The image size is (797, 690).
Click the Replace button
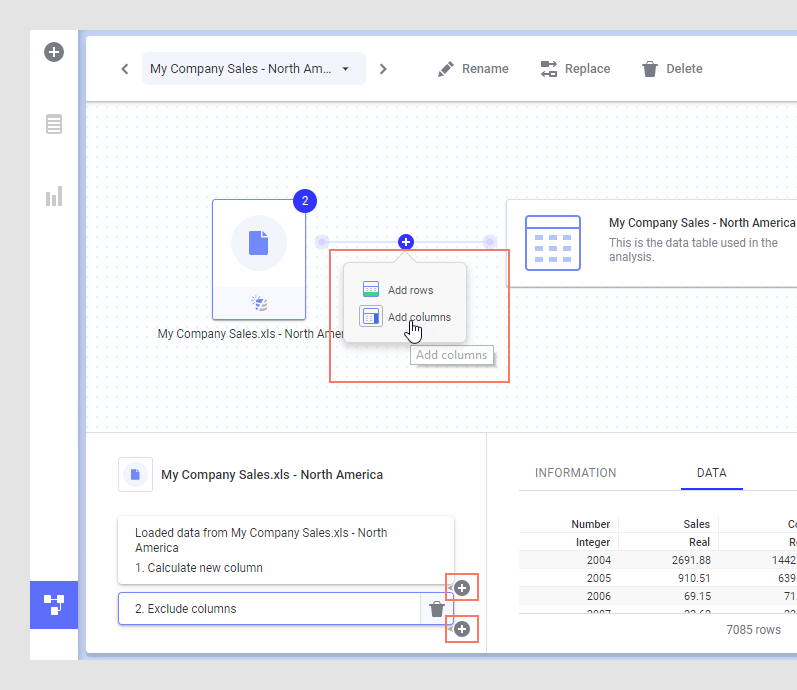[575, 69]
